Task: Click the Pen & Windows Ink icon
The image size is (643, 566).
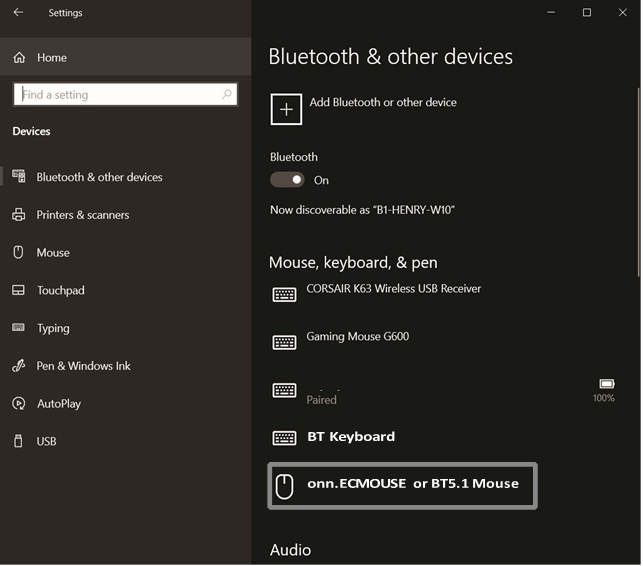Action: tap(18, 366)
